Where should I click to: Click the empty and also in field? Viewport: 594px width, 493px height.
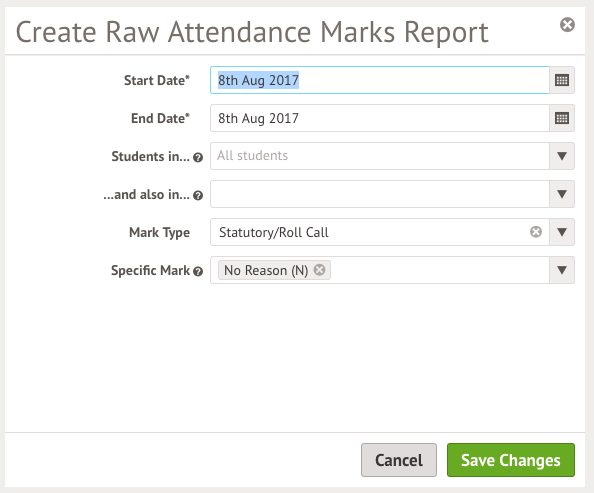380,194
